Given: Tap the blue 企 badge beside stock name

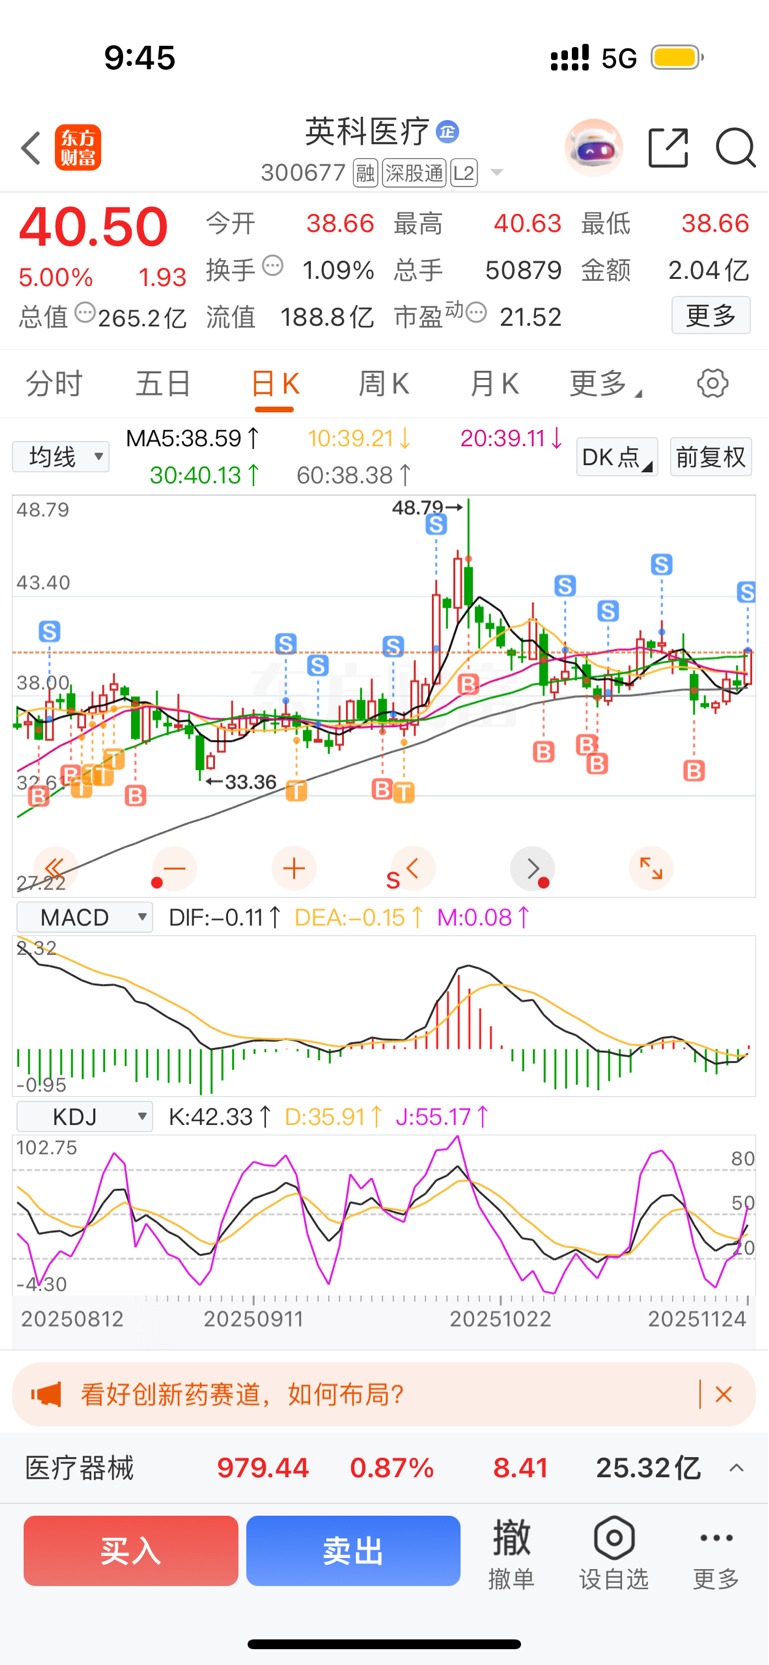Looking at the screenshot, I should [x=448, y=131].
